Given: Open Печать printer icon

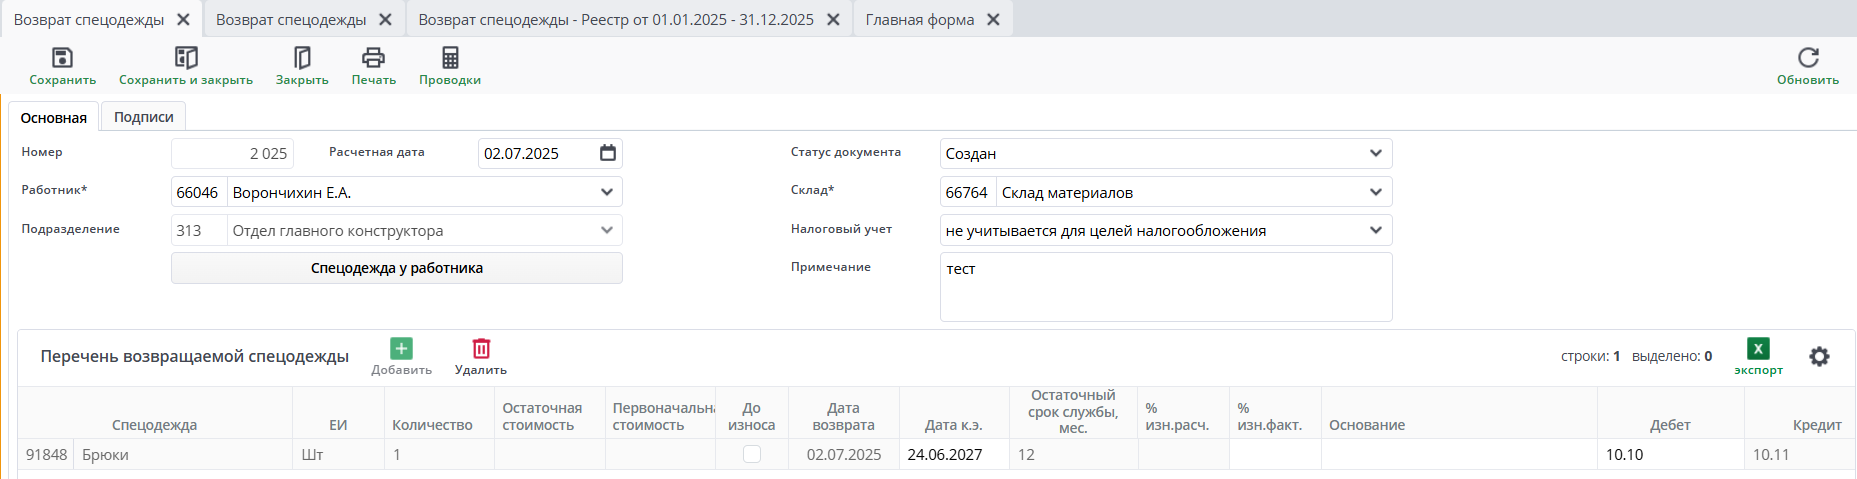Looking at the screenshot, I should click(373, 58).
